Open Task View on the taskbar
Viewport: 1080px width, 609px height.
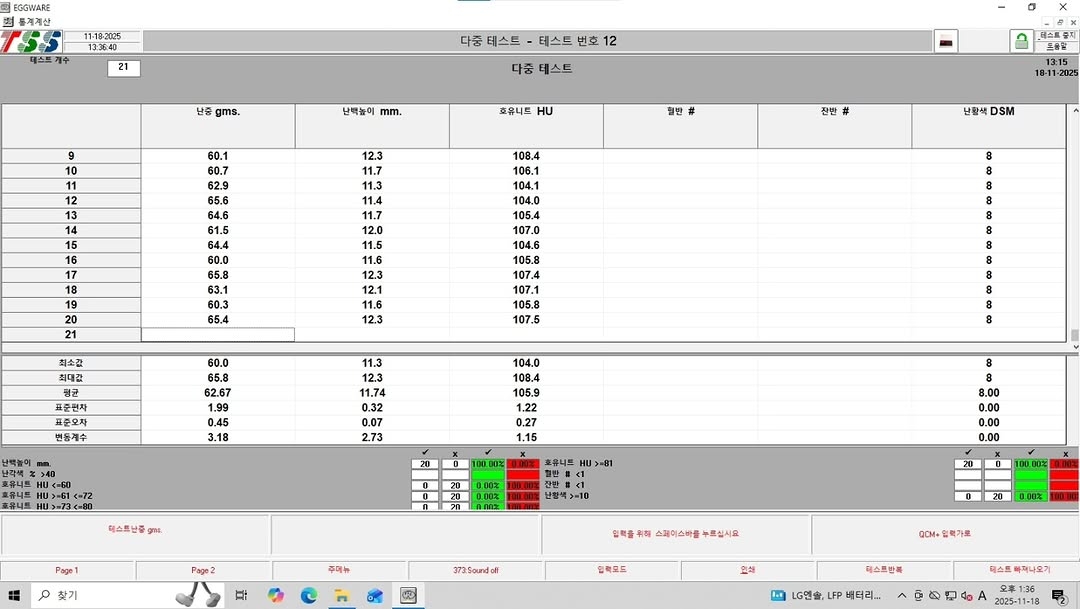(241, 595)
